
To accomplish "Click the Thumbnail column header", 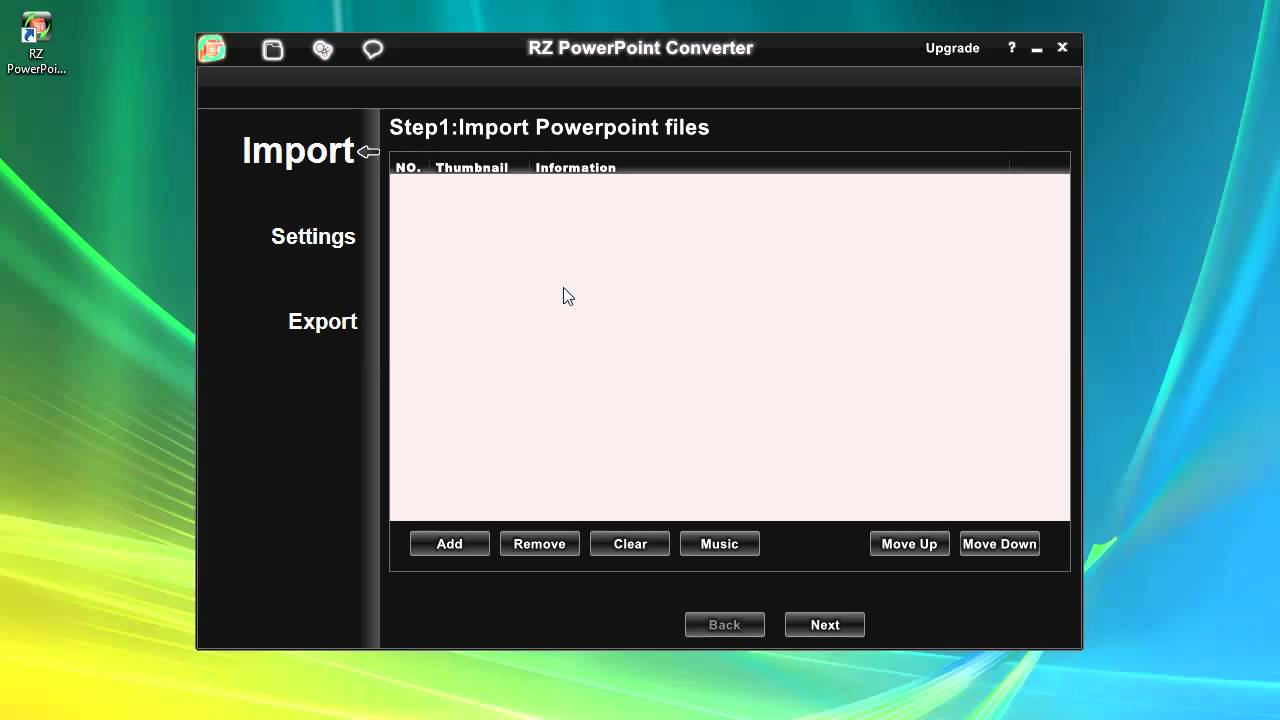I will click(x=472, y=167).
